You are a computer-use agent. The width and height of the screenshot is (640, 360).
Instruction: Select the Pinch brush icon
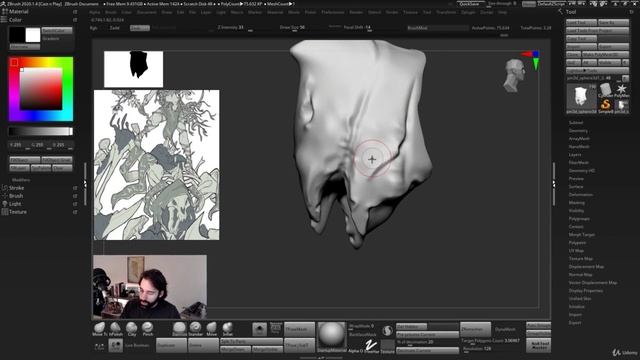(147, 328)
